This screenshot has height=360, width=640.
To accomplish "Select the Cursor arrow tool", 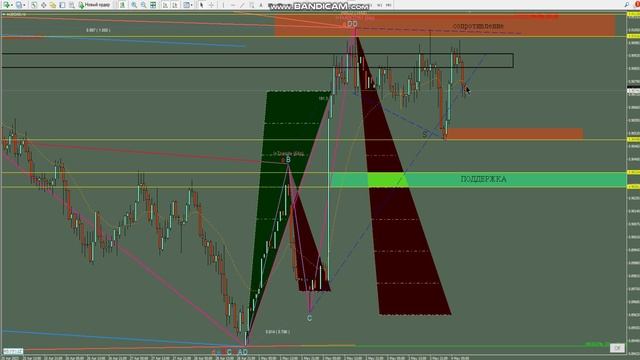I will tap(201, 5).
